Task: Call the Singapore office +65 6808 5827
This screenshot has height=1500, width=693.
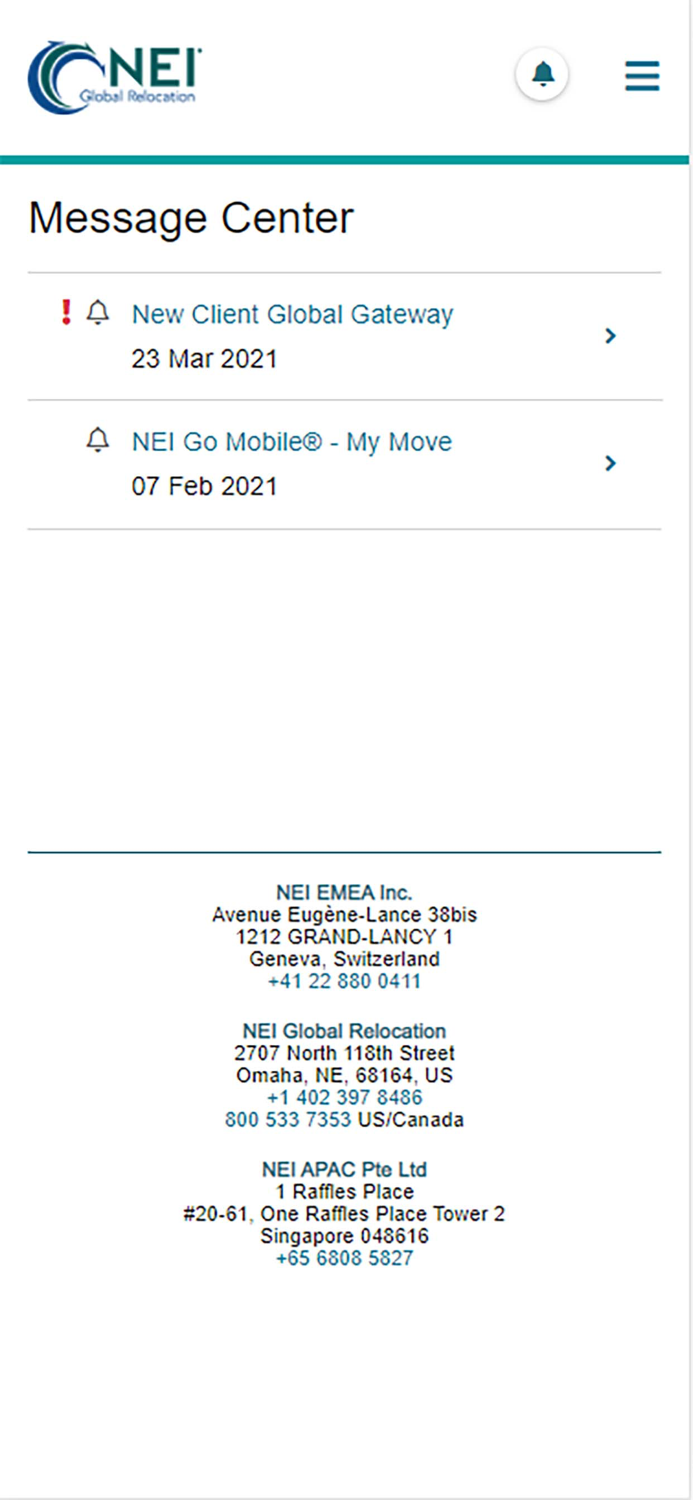Action: click(344, 1258)
